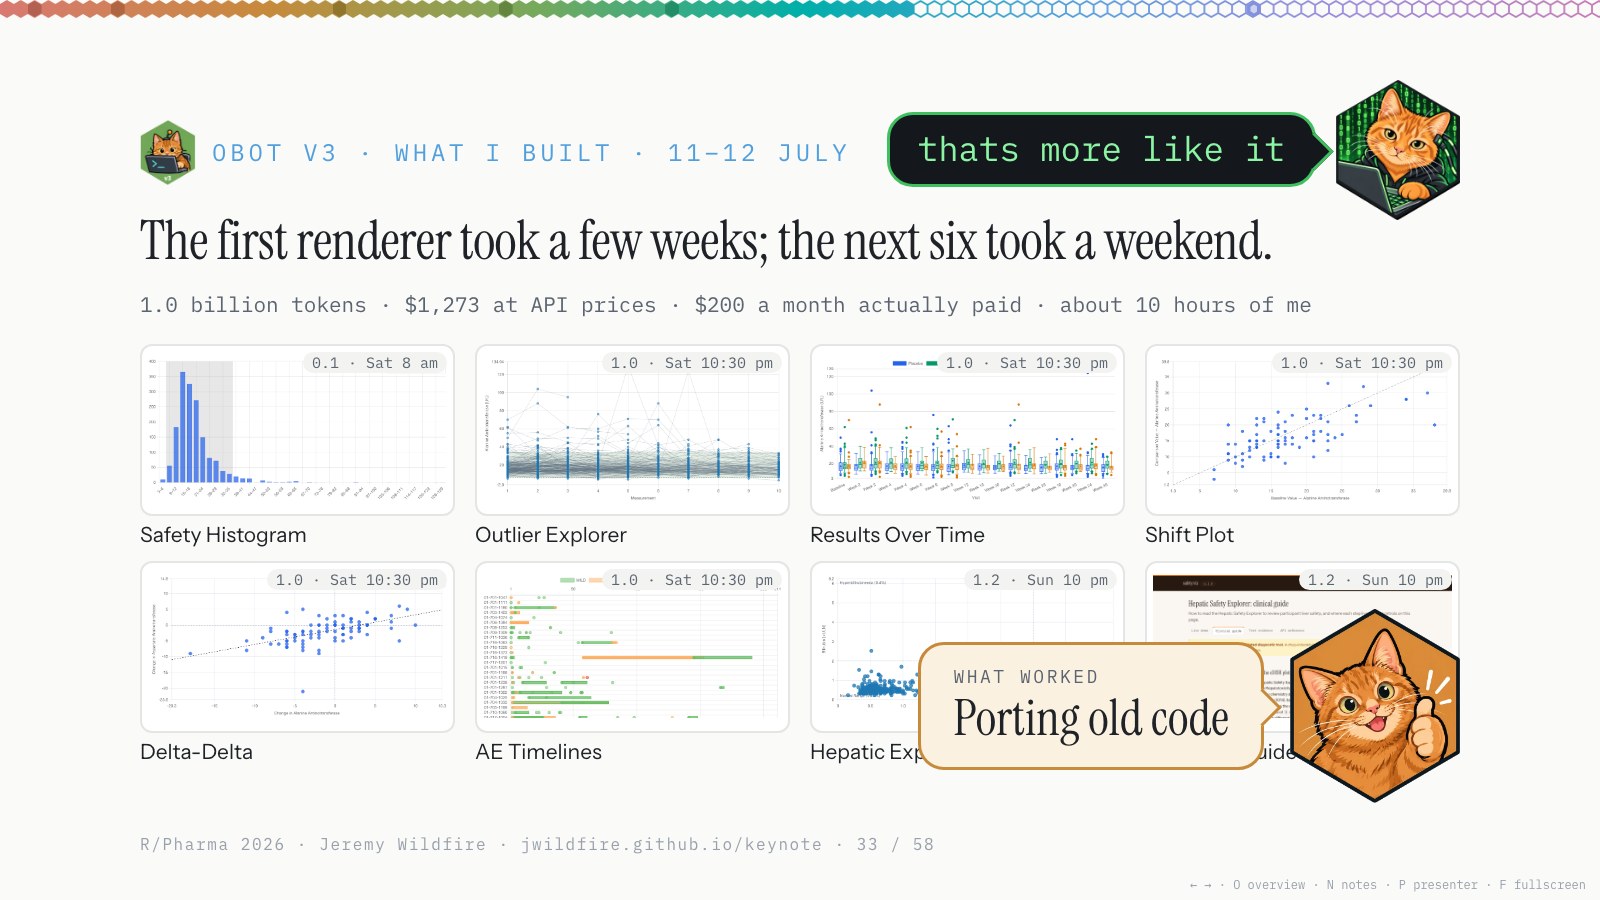
Task: Click the '1.0 billion tokens' stat
Action: pos(253,305)
